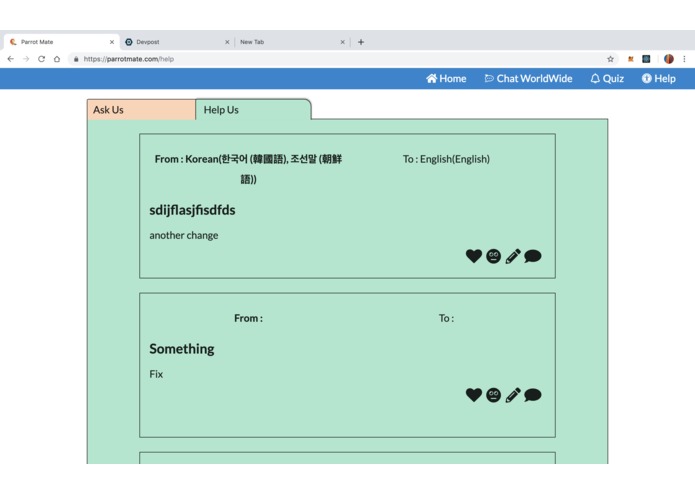Open the browser three-dot menu
This screenshot has width=695, height=494.
click(684, 59)
